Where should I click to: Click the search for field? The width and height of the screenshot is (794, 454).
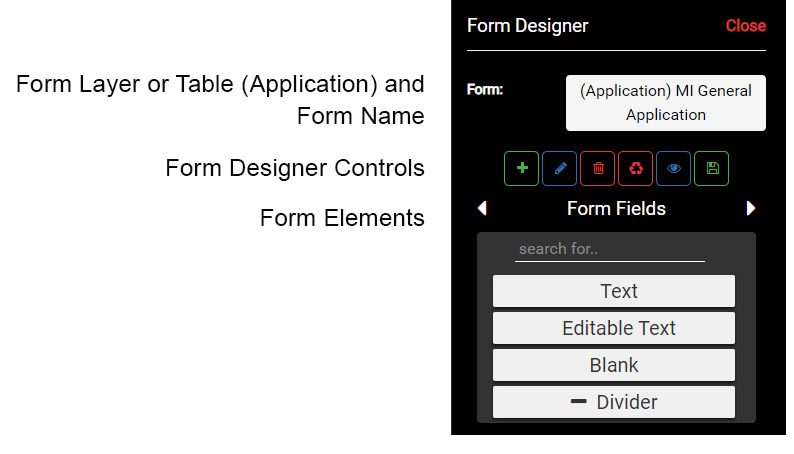click(x=609, y=249)
